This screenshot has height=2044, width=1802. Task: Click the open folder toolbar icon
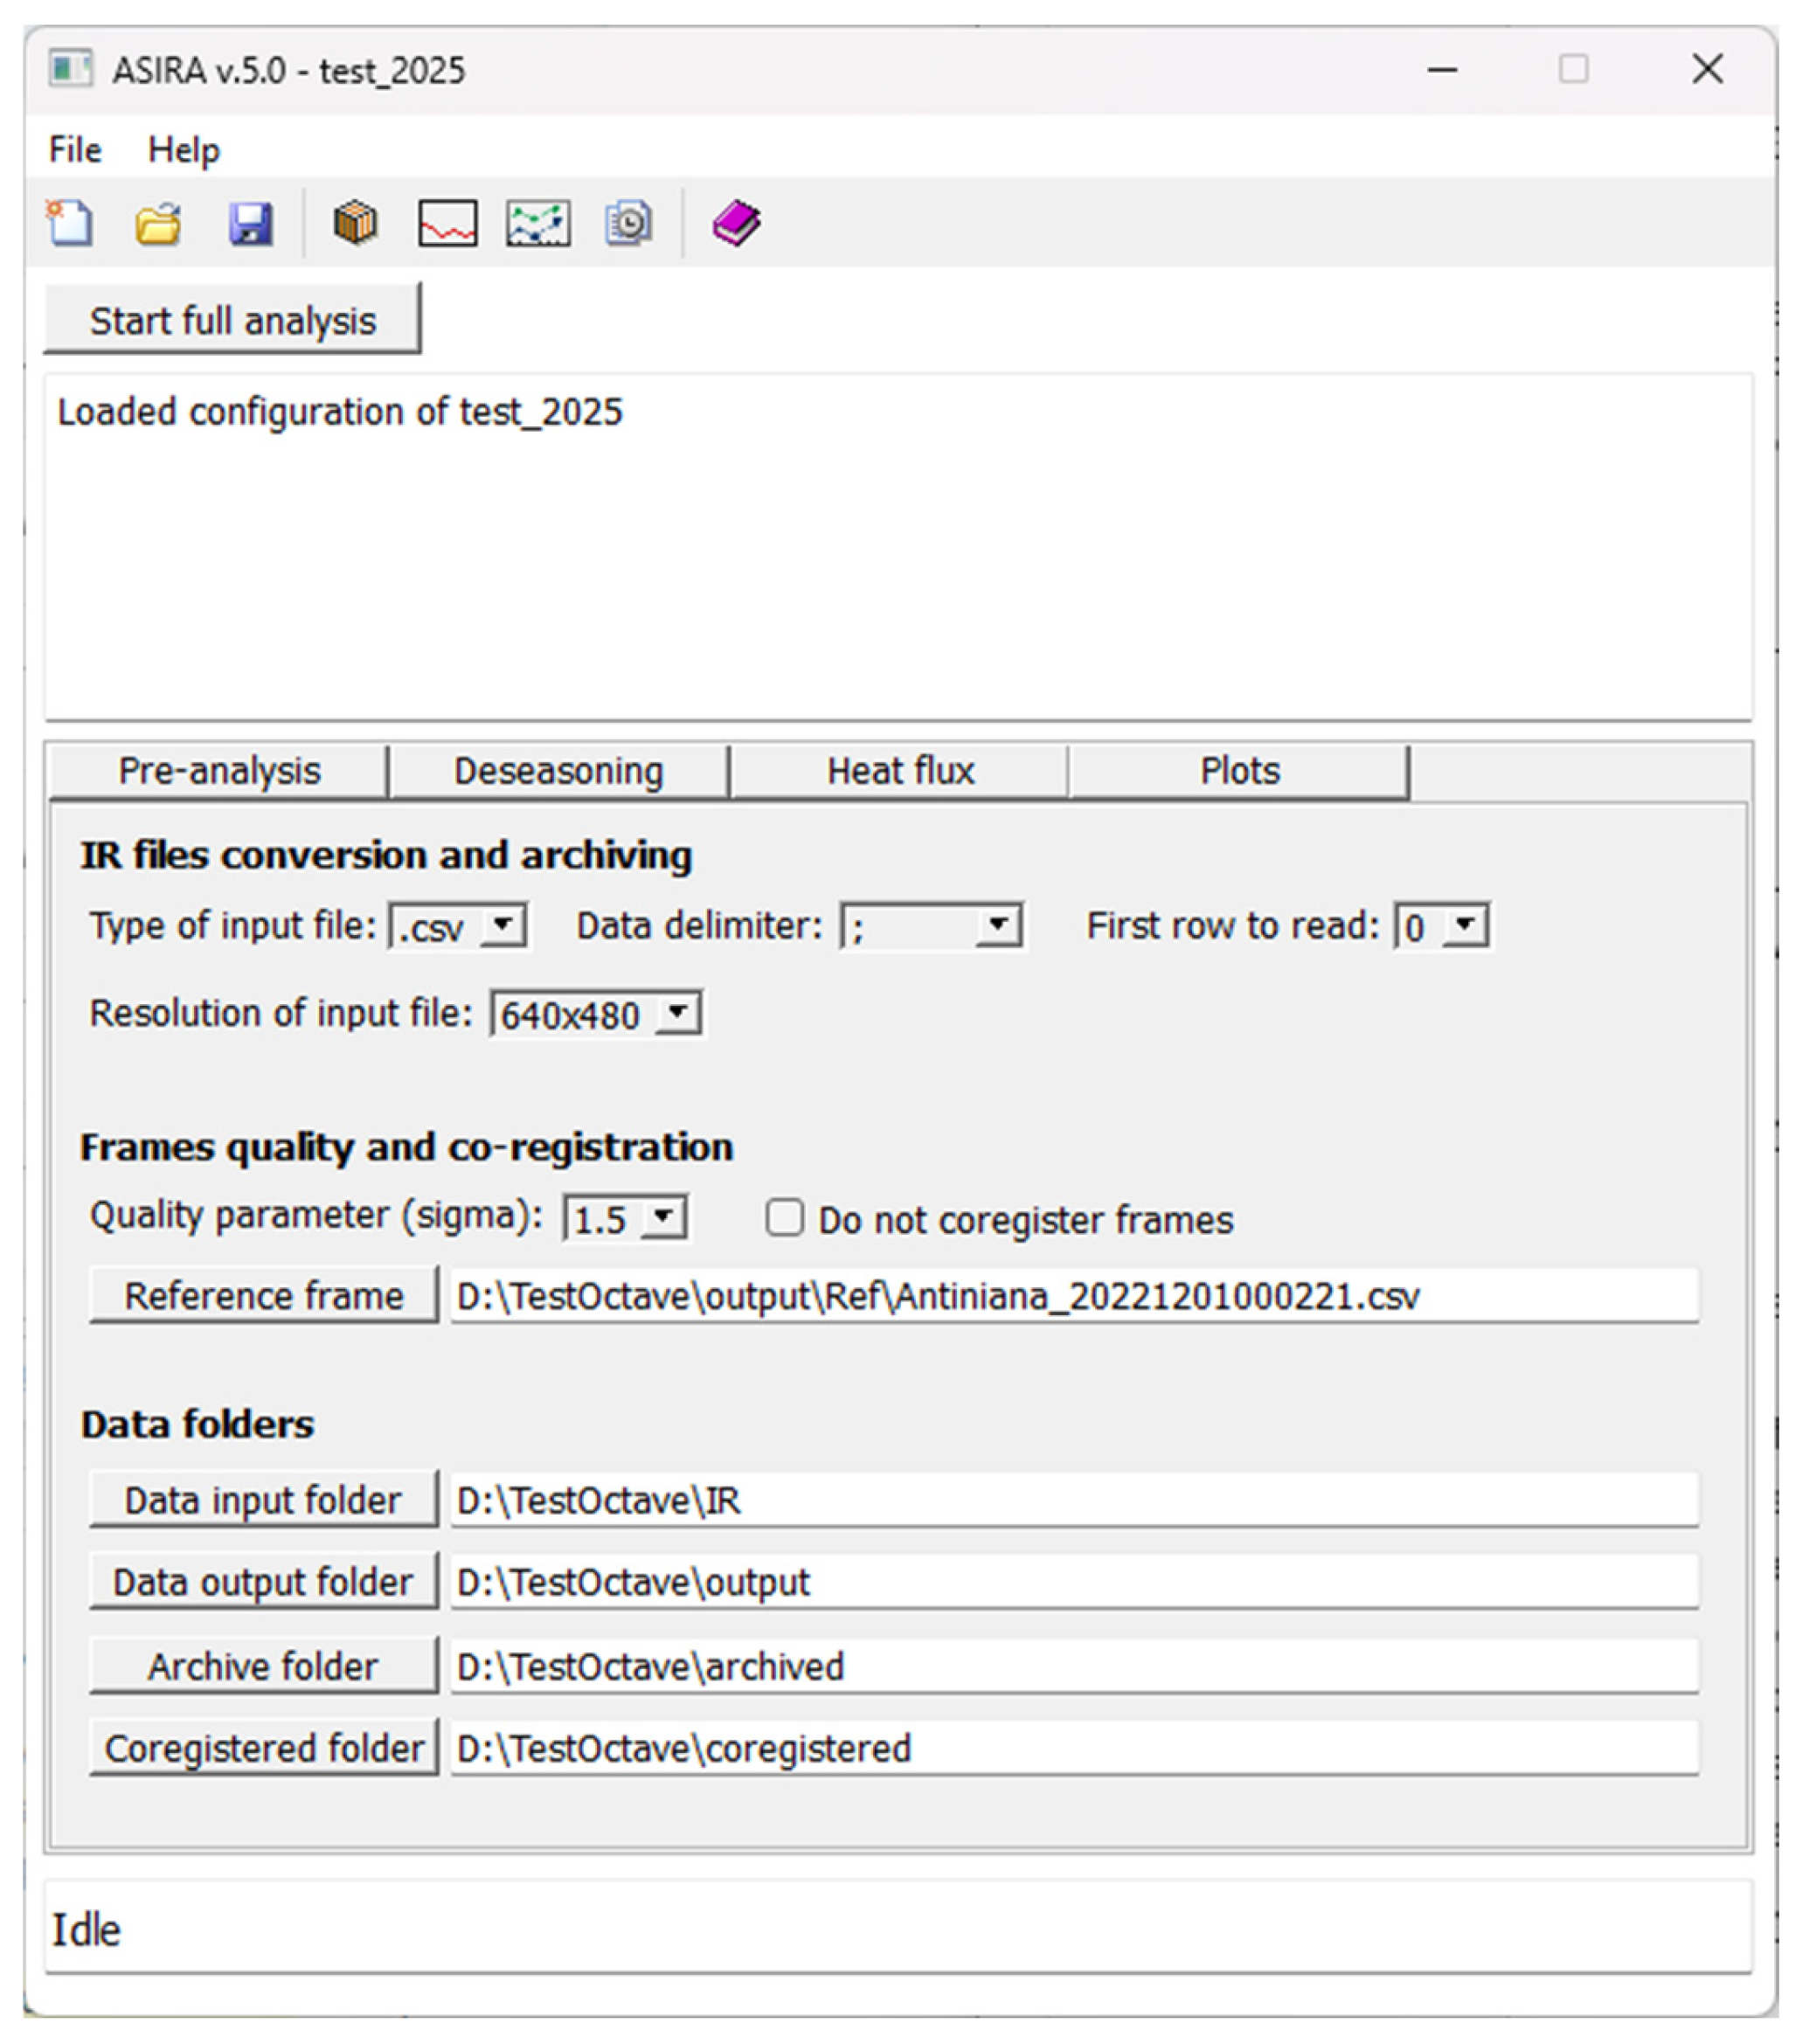tap(159, 223)
